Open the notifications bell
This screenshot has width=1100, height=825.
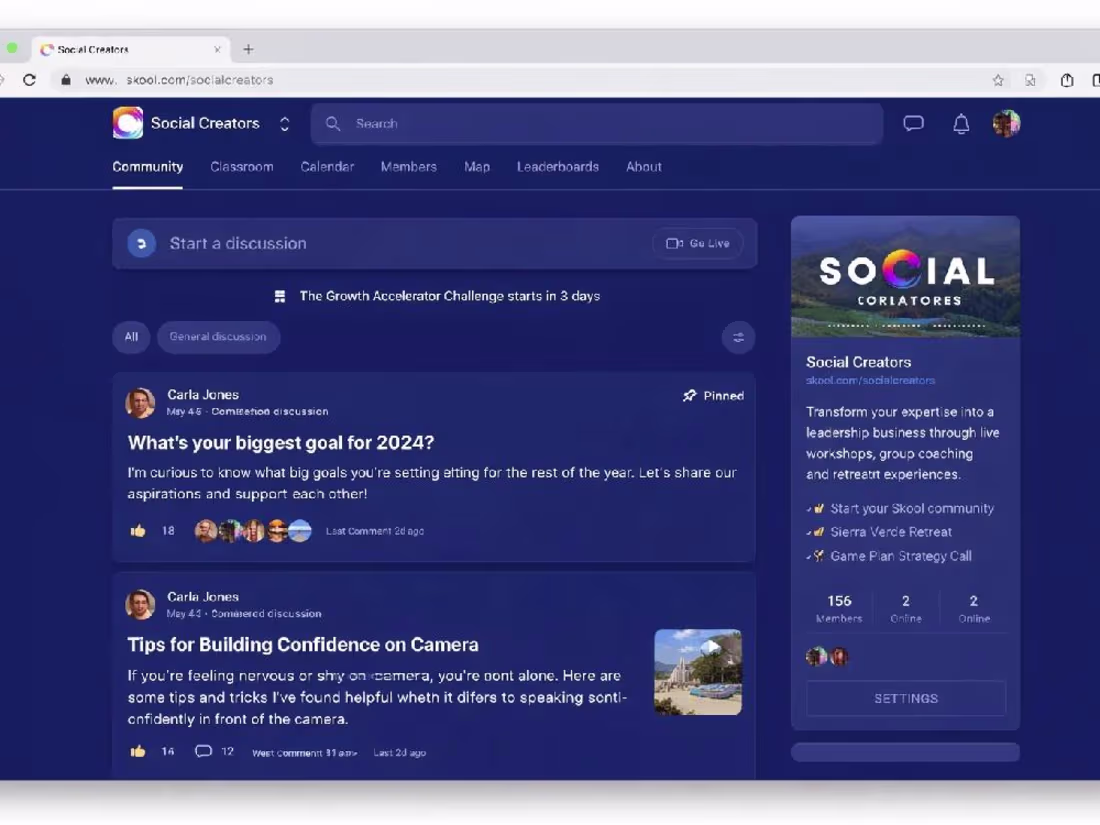pos(961,124)
